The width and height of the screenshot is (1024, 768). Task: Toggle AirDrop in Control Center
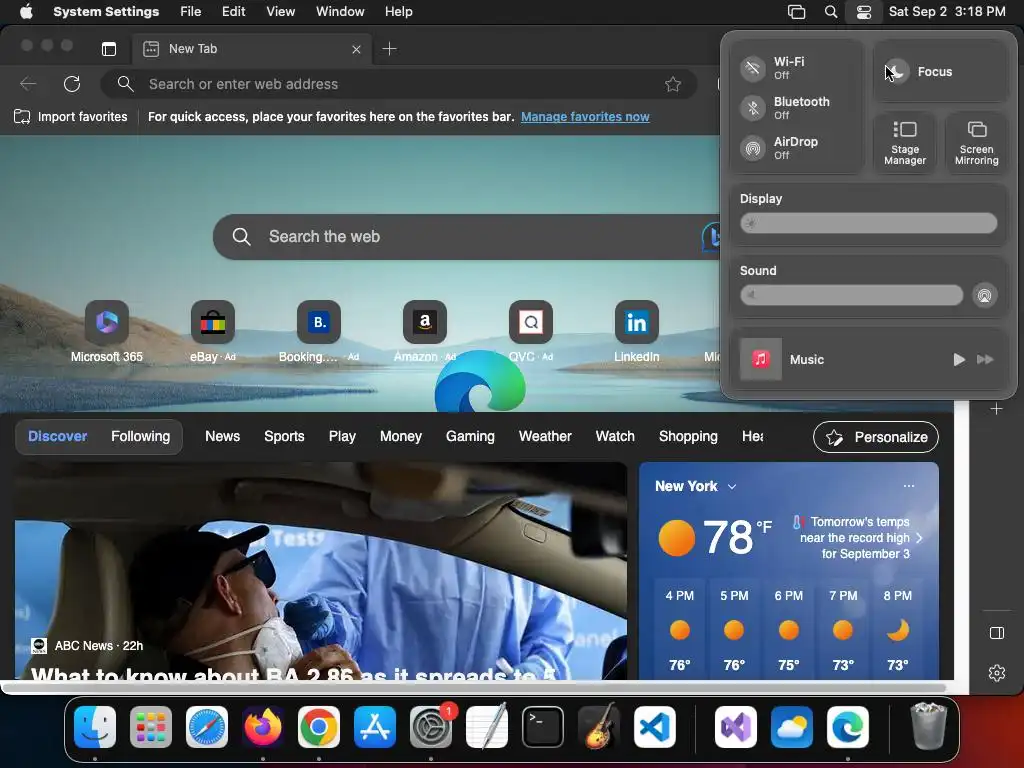[x=753, y=148]
